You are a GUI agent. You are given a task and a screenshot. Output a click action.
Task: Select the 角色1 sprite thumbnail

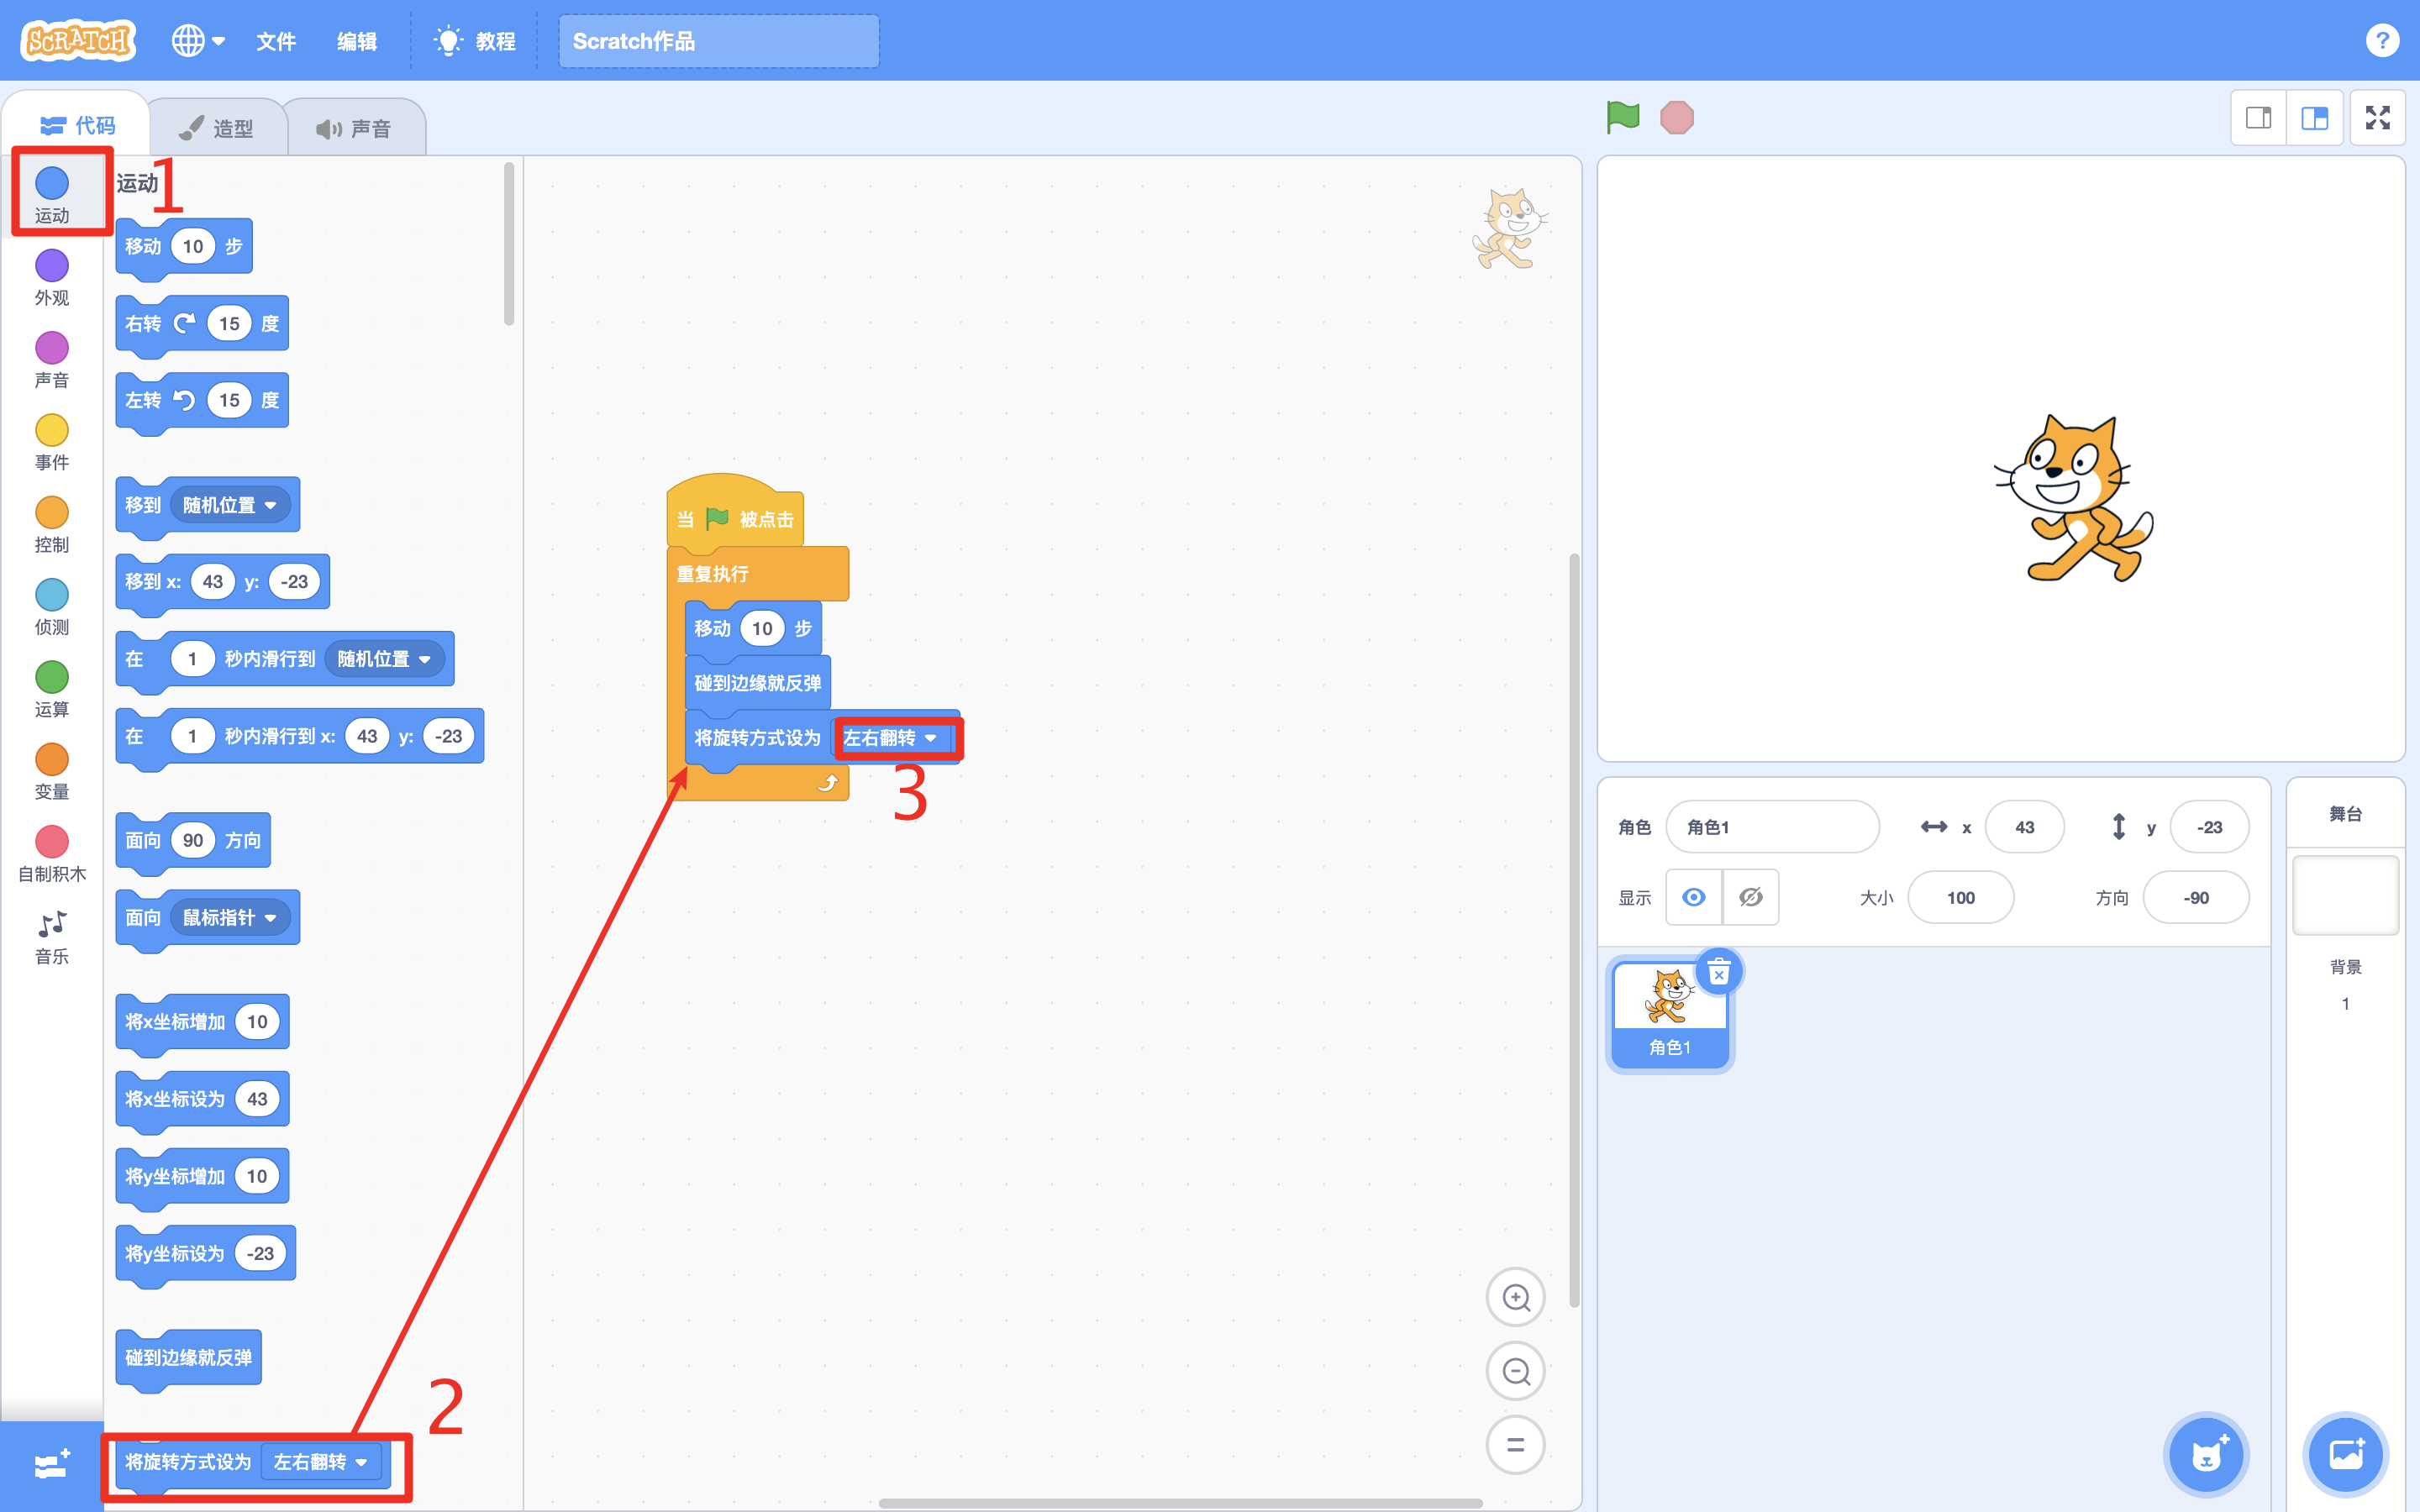point(1670,1014)
